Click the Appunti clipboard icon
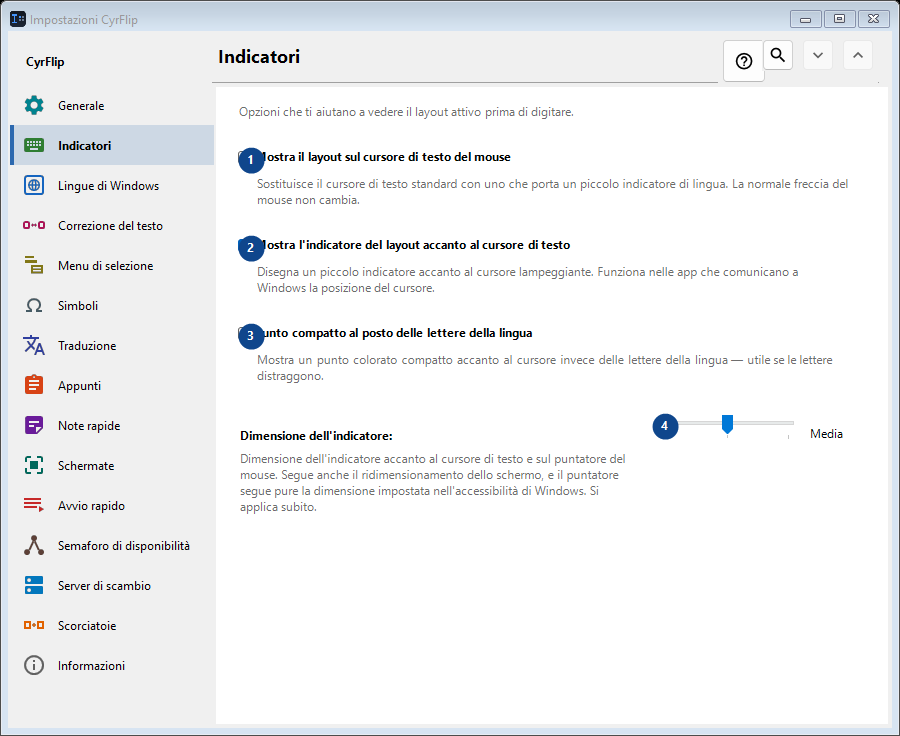The image size is (900, 736). tap(34, 385)
